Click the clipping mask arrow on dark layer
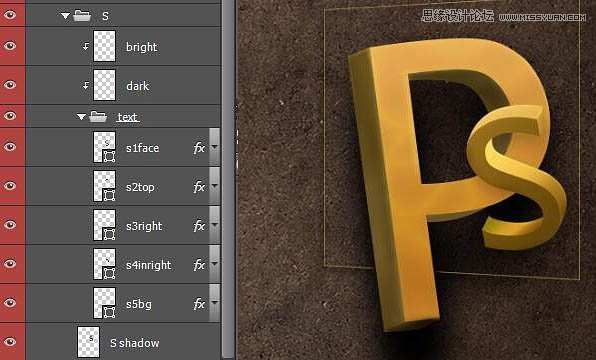The image size is (596, 360). tap(86, 86)
